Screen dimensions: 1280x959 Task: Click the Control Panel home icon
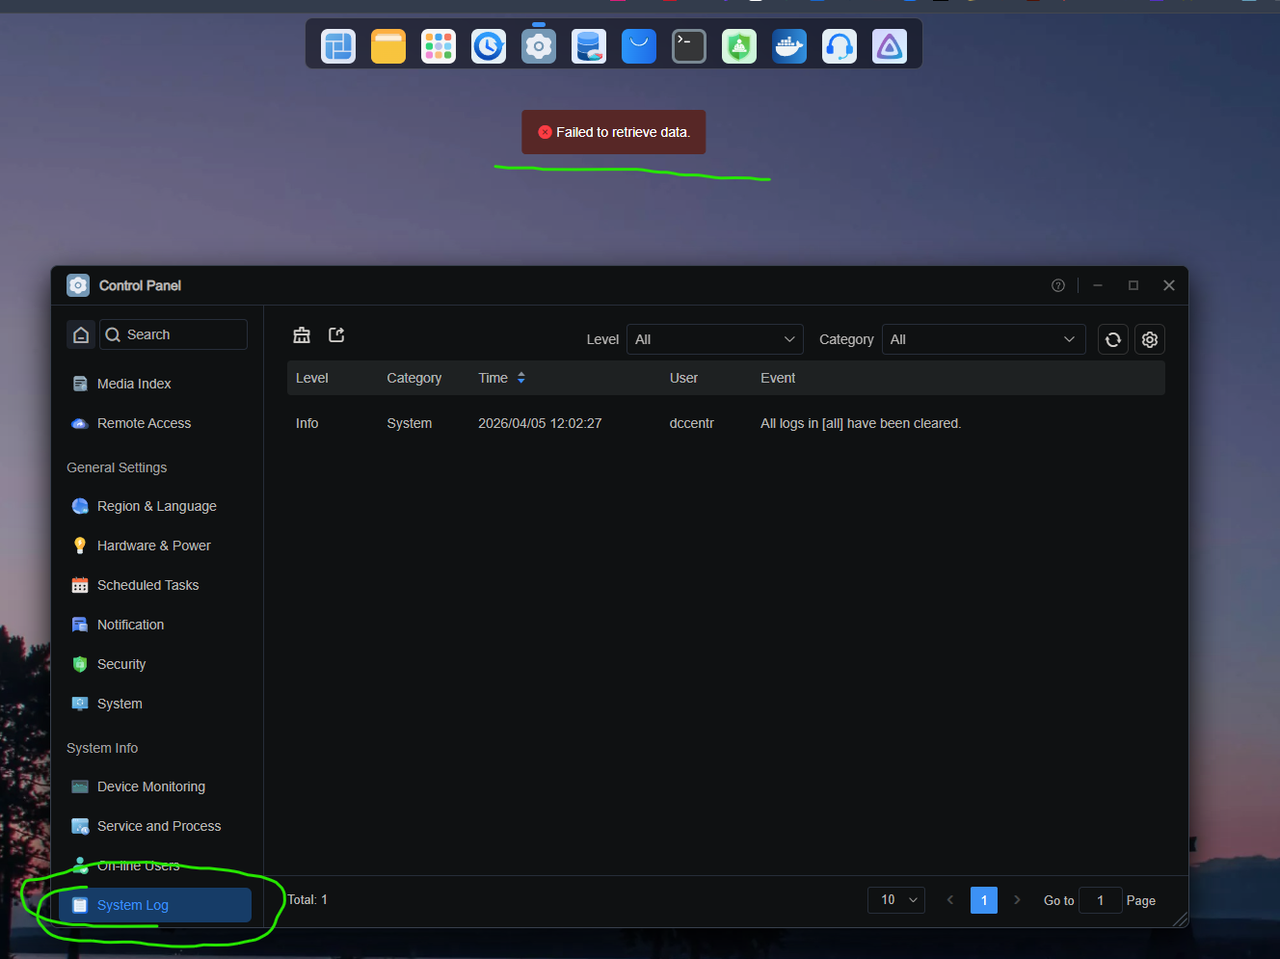point(81,334)
